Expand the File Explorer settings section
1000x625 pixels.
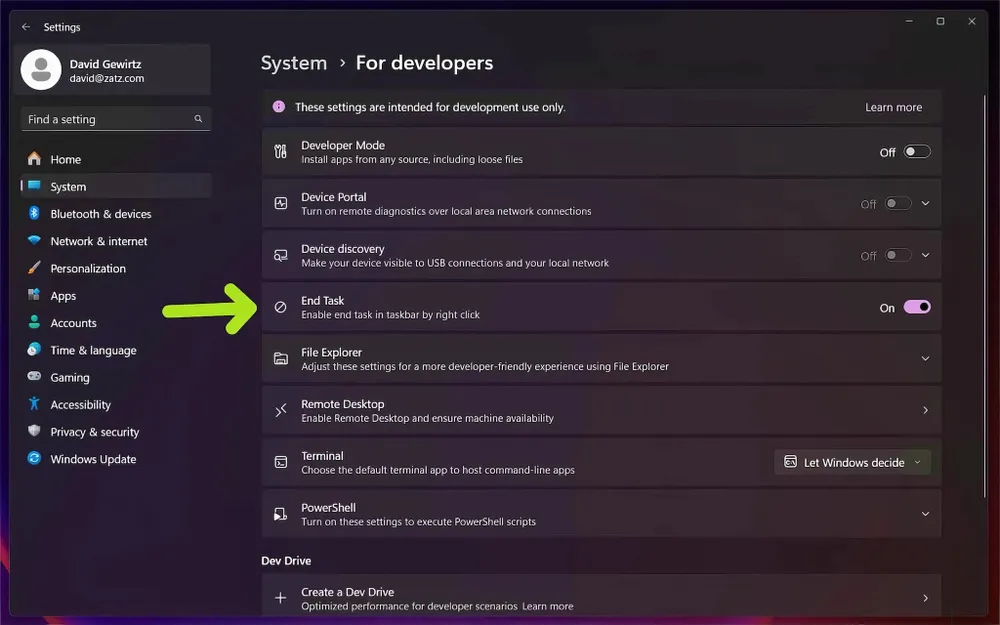click(925, 358)
